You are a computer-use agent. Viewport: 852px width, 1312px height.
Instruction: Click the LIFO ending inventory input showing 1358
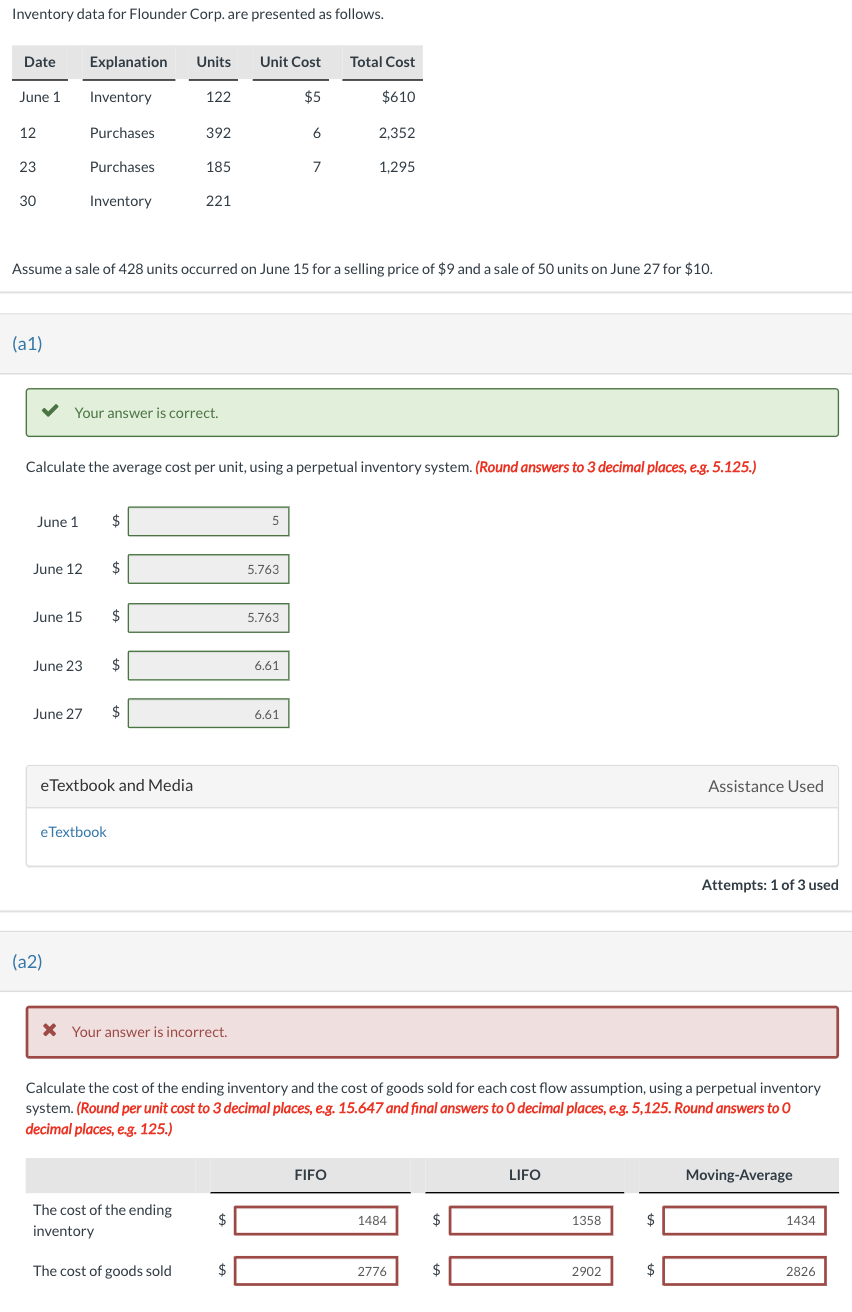[x=530, y=1220]
